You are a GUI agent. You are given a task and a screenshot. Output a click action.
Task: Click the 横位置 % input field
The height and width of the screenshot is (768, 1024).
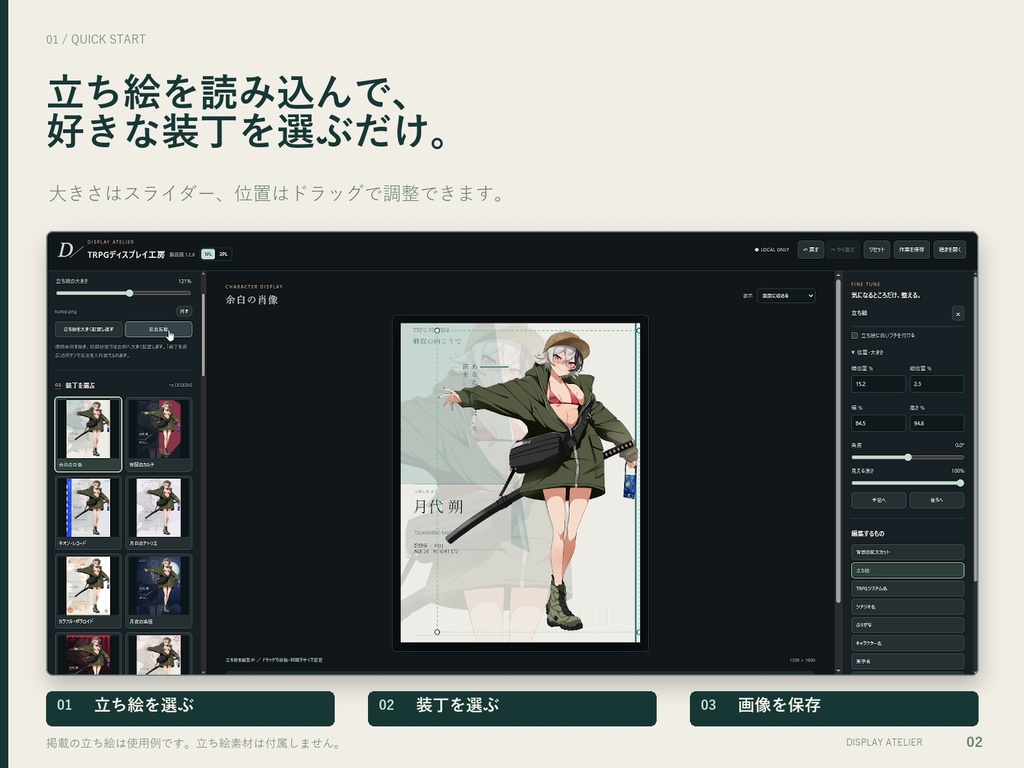tap(878, 384)
